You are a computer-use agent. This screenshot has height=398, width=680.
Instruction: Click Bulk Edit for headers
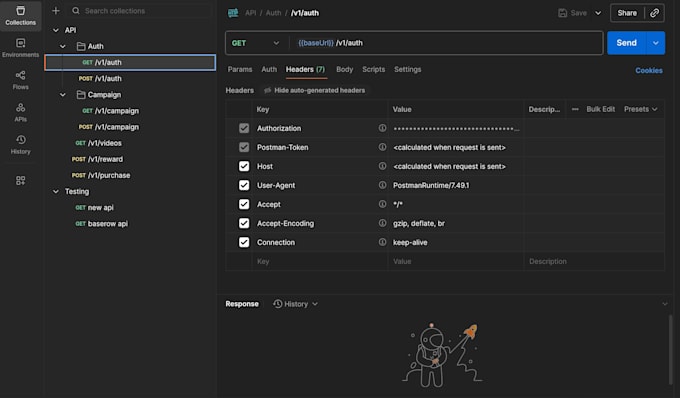coord(601,109)
